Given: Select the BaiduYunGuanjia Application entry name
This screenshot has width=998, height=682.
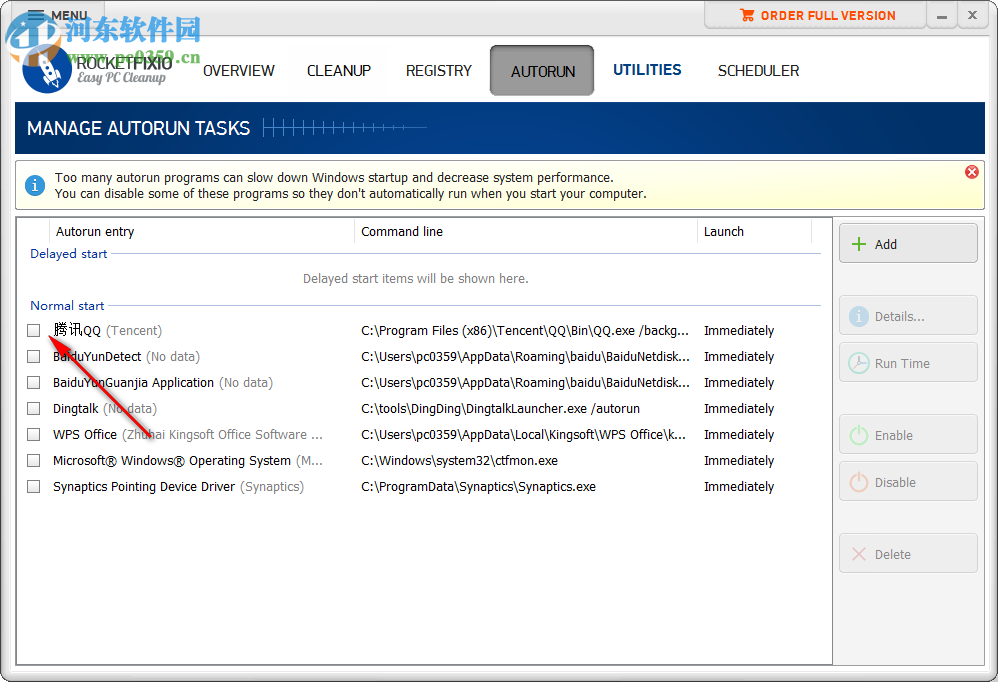Looking at the screenshot, I should (x=133, y=382).
